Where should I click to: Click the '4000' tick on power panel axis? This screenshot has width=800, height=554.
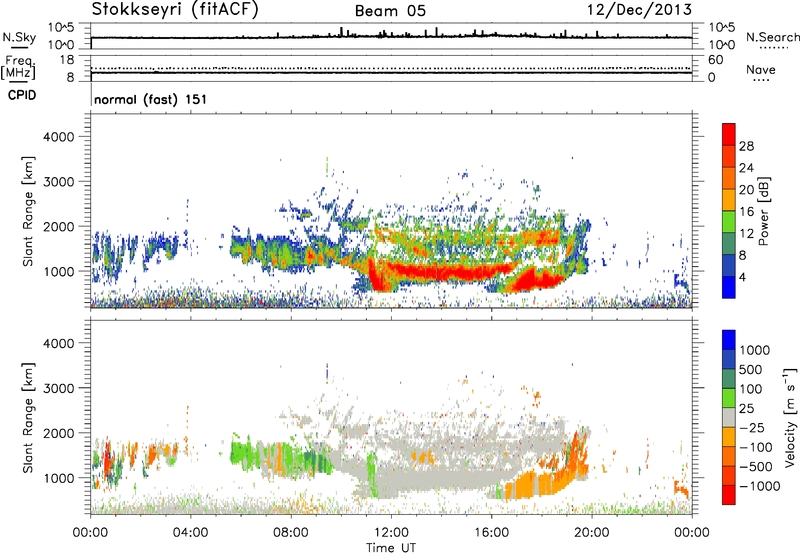[59, 137]
